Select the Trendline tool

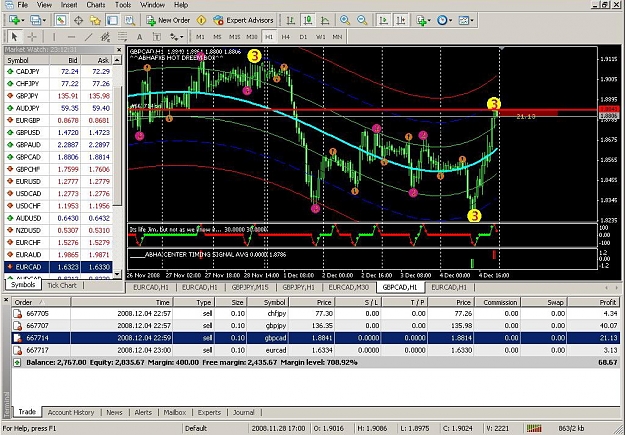88,37
